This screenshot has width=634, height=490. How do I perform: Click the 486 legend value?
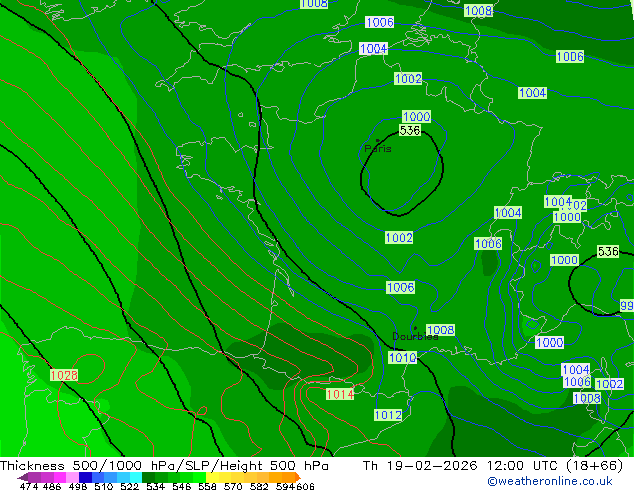click(x=52, y=486)
